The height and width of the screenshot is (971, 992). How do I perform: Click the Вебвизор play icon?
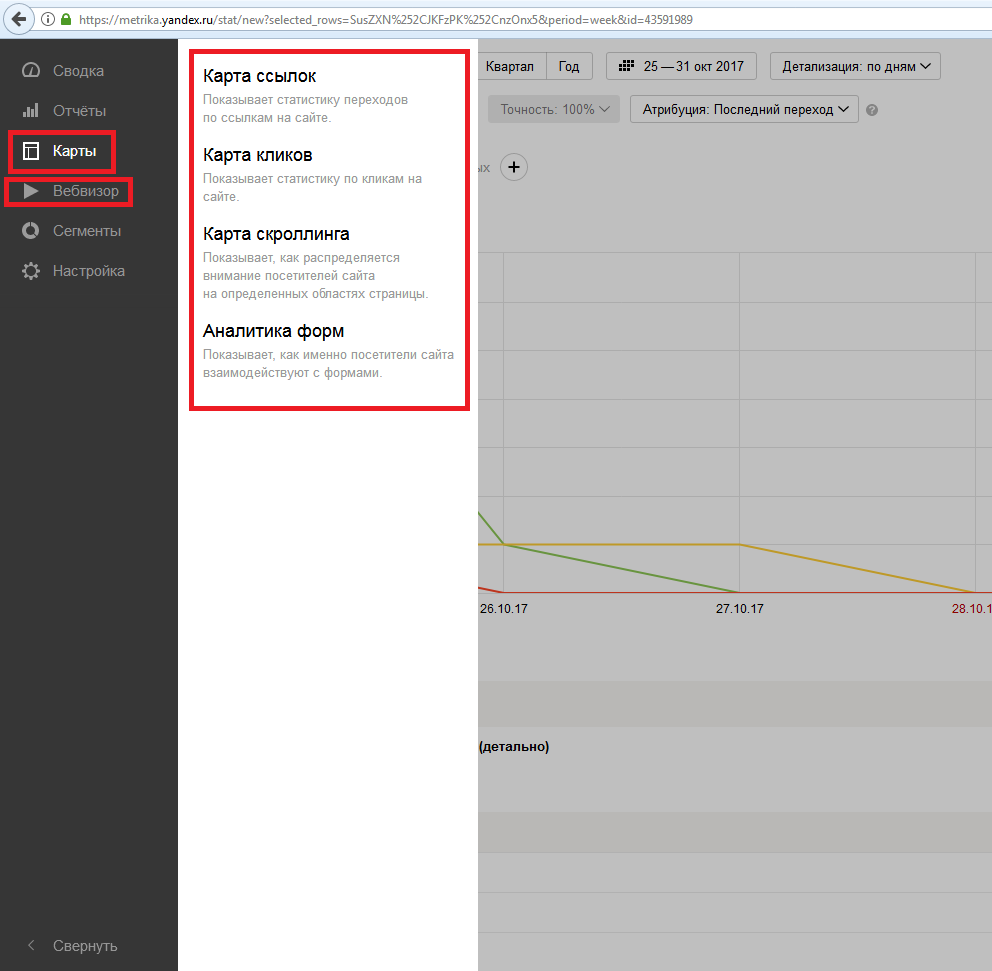(x=31, y=191)
